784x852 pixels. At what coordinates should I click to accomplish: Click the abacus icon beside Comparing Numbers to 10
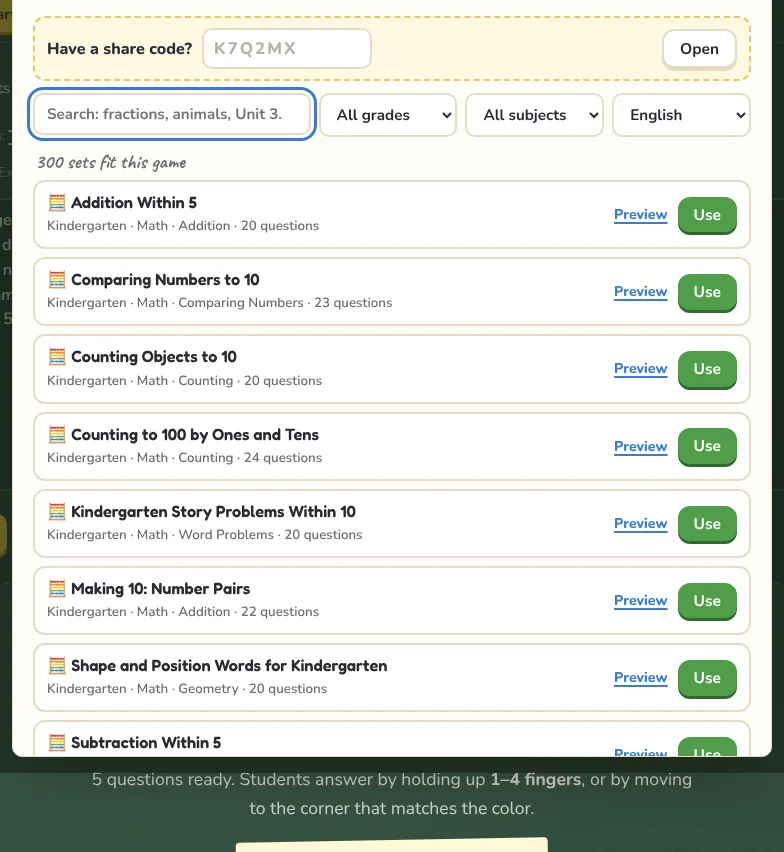57,280
